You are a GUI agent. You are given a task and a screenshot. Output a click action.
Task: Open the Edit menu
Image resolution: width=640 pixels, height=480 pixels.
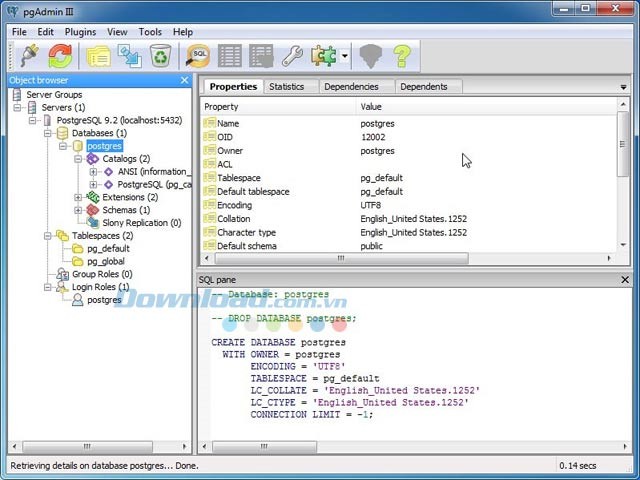coord(45,32)
